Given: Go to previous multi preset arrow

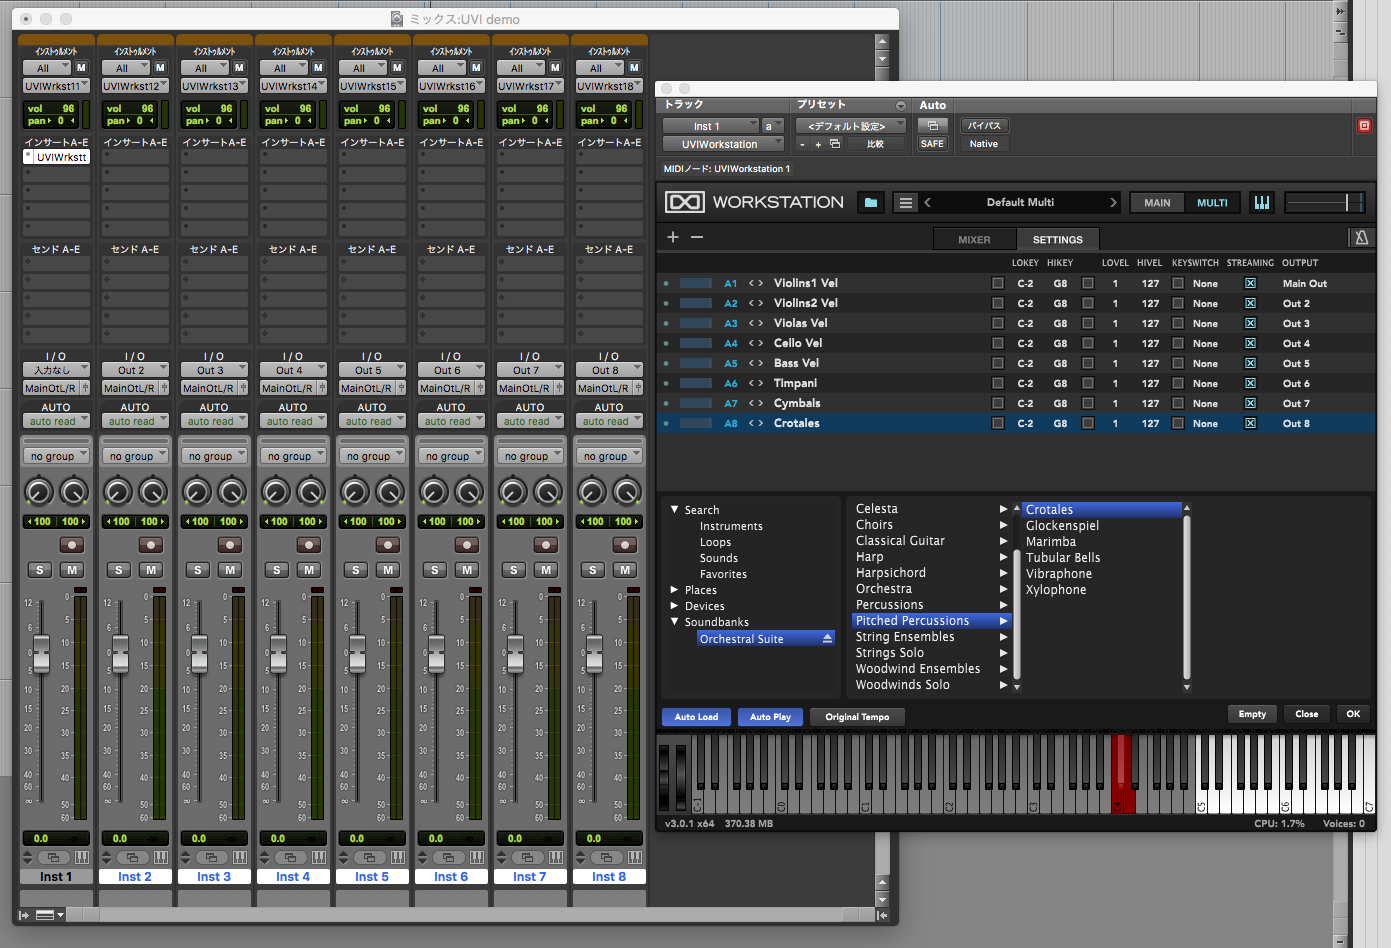Looking at the screenshot, I should coord(928,202).
